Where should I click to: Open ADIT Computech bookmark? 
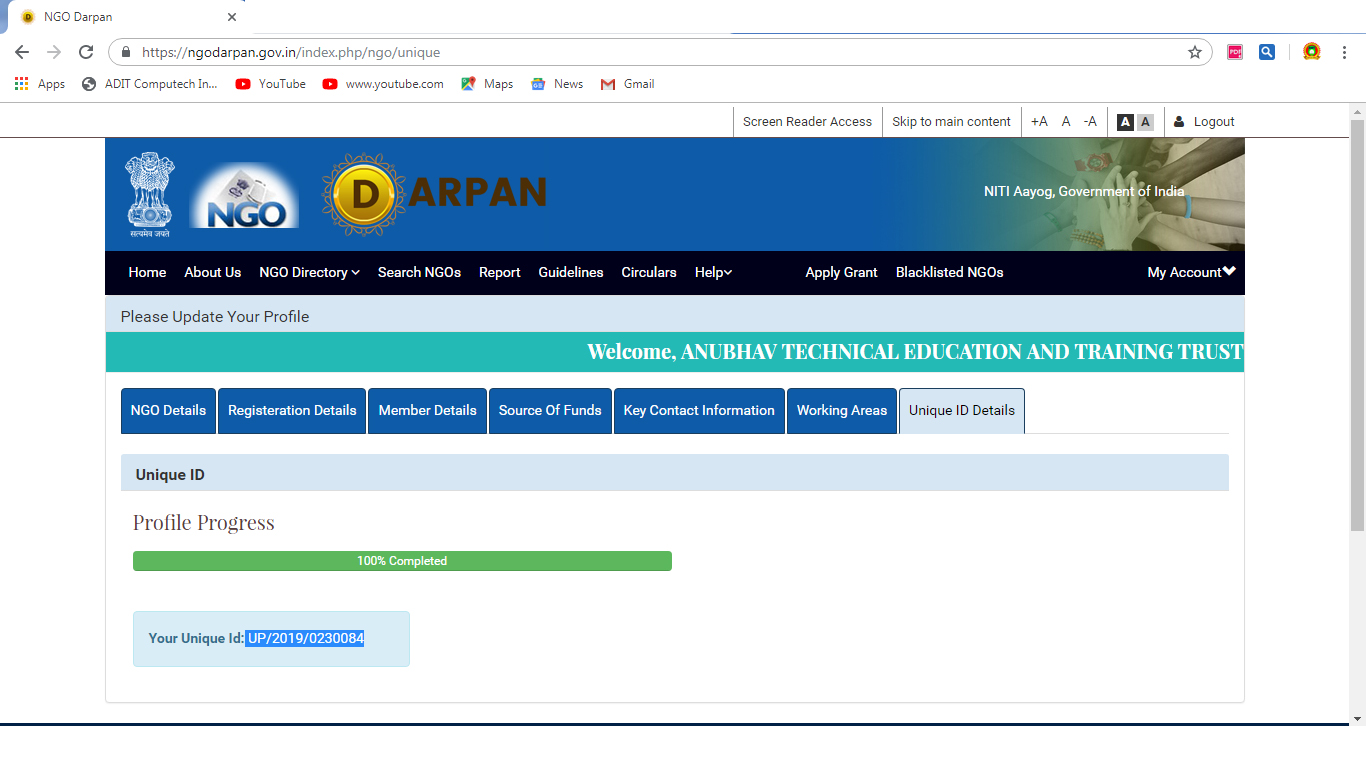(149, 84)
